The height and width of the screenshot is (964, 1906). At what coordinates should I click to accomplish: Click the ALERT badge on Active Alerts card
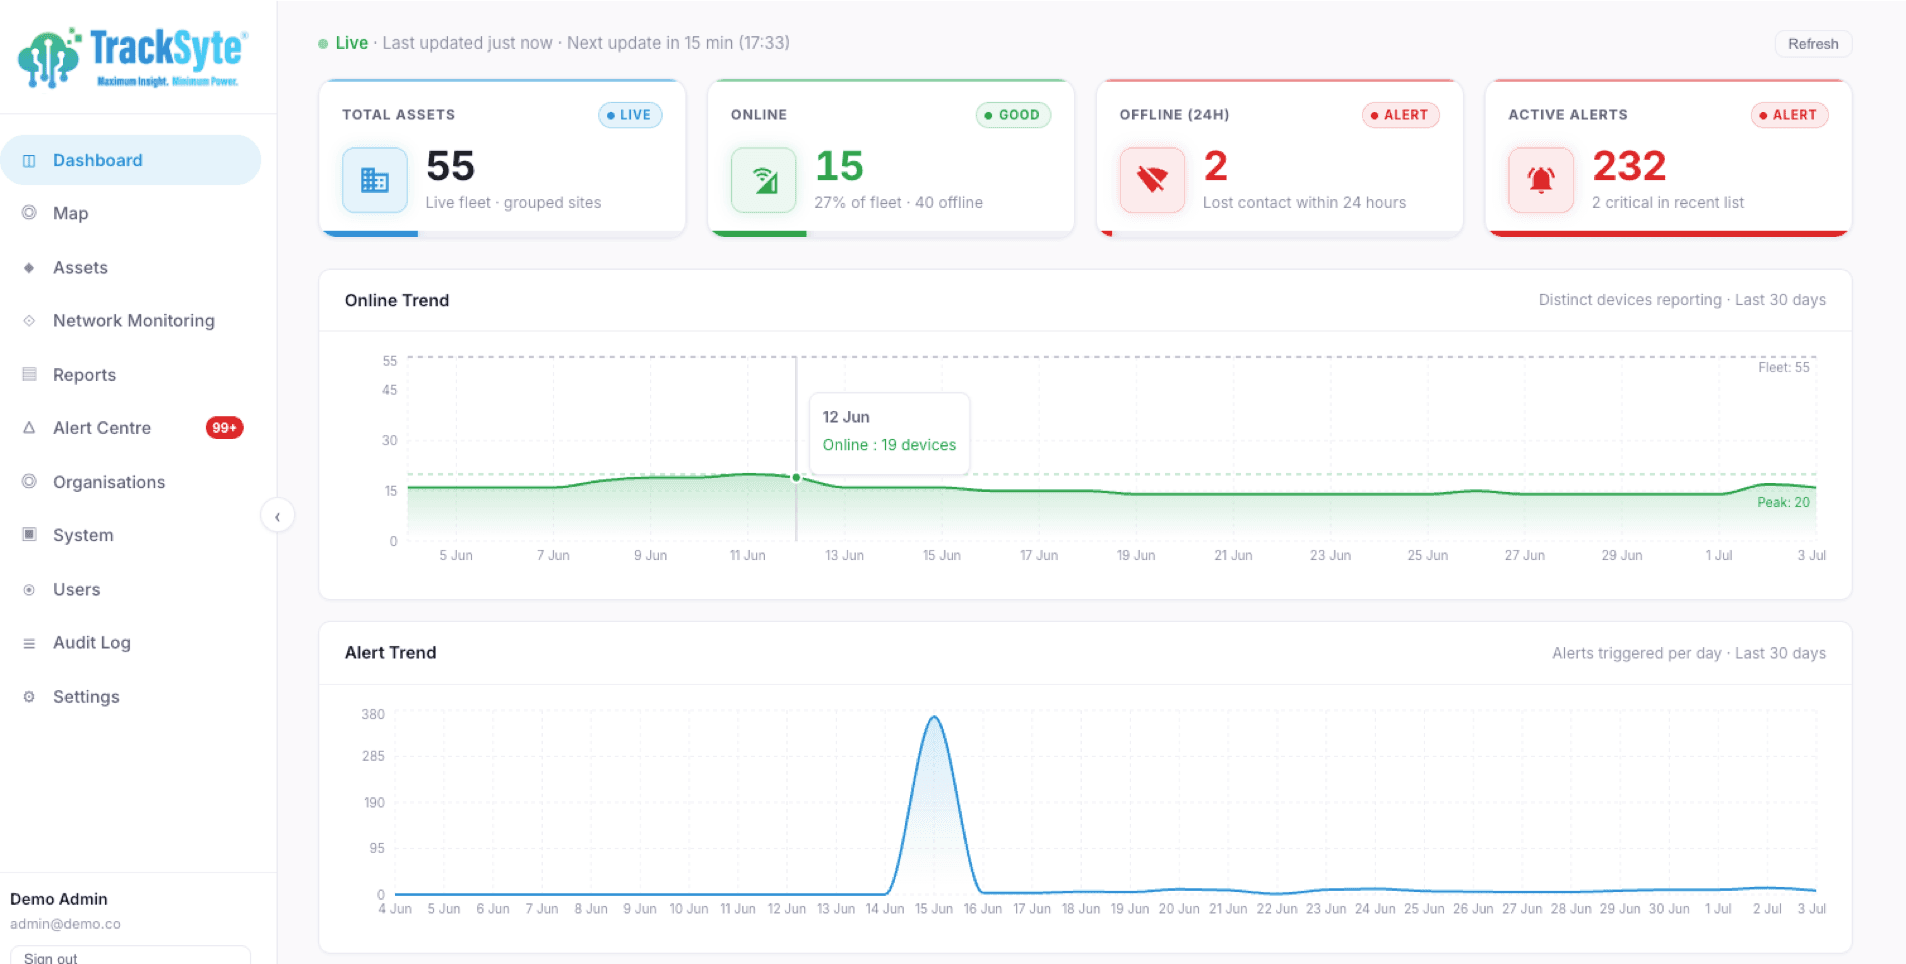pos(1790,115)
